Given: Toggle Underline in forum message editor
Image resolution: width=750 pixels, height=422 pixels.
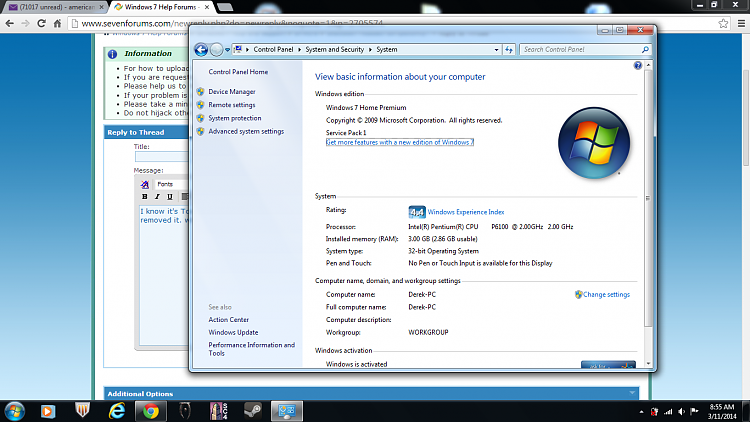Looking at the screenshot, I should [x=169, y=197].
